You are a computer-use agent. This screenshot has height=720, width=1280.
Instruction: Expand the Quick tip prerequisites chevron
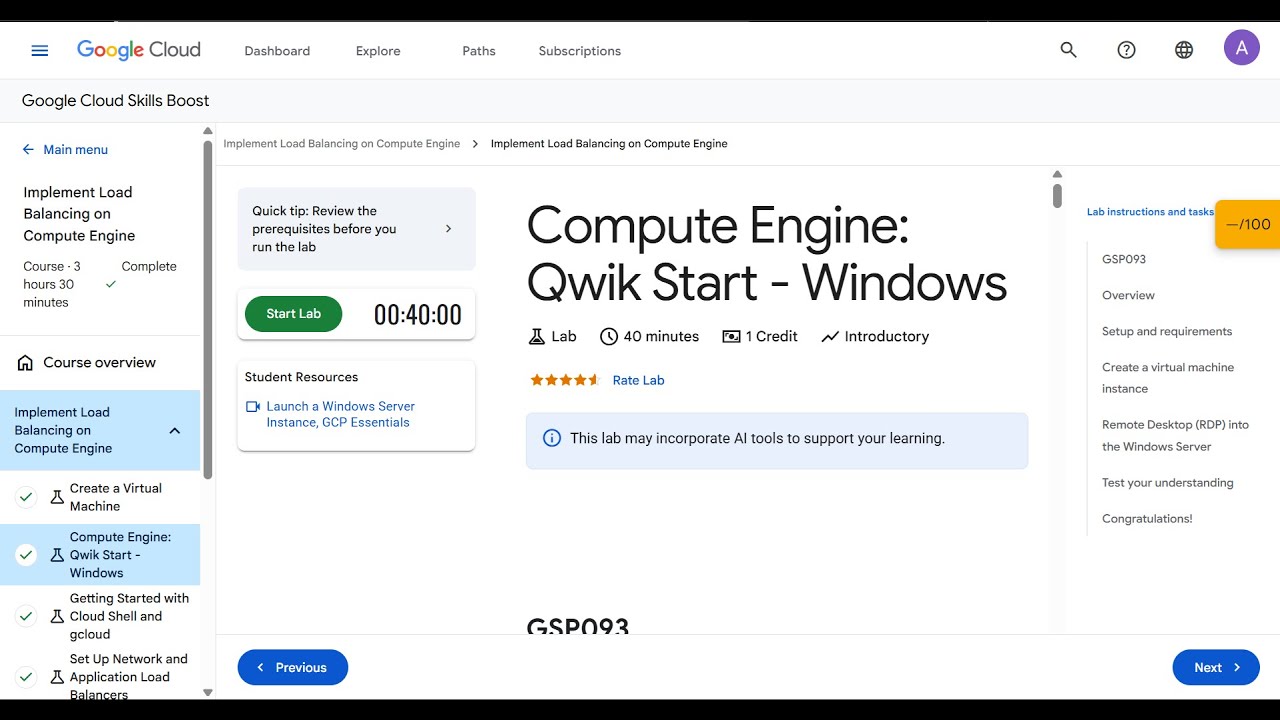pyautogui.click(x=448, y=229)
